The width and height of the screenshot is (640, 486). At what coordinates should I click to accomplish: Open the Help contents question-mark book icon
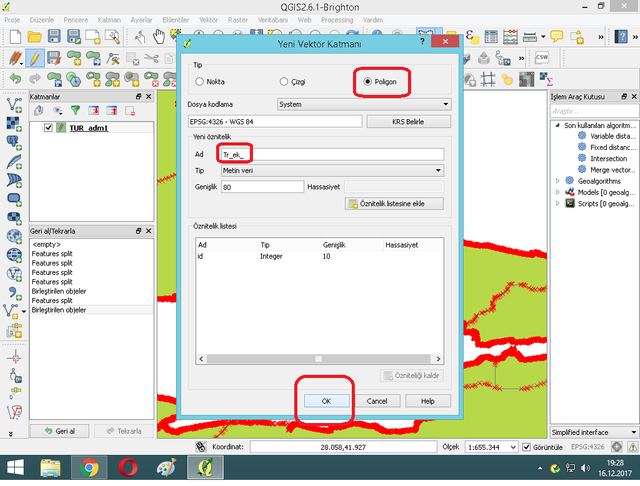621,37
